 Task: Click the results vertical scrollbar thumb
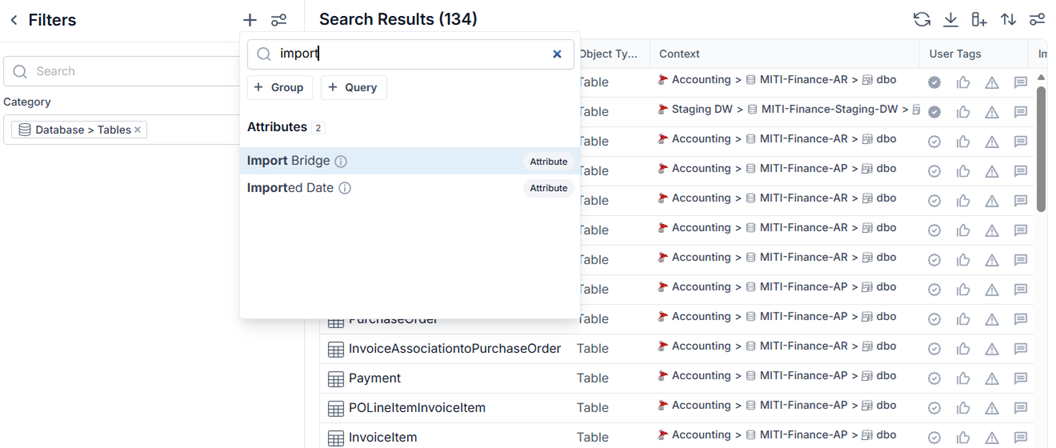(1041, 148)
